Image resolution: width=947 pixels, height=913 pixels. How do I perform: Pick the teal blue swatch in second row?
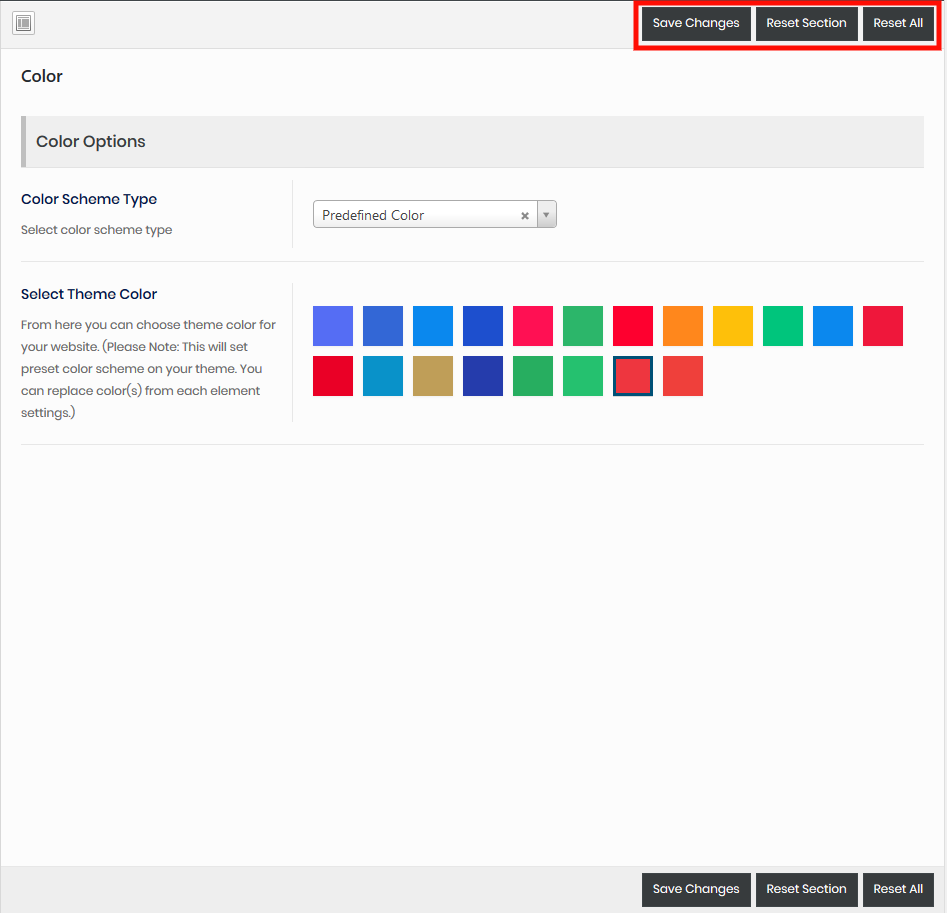click(383, 376)
